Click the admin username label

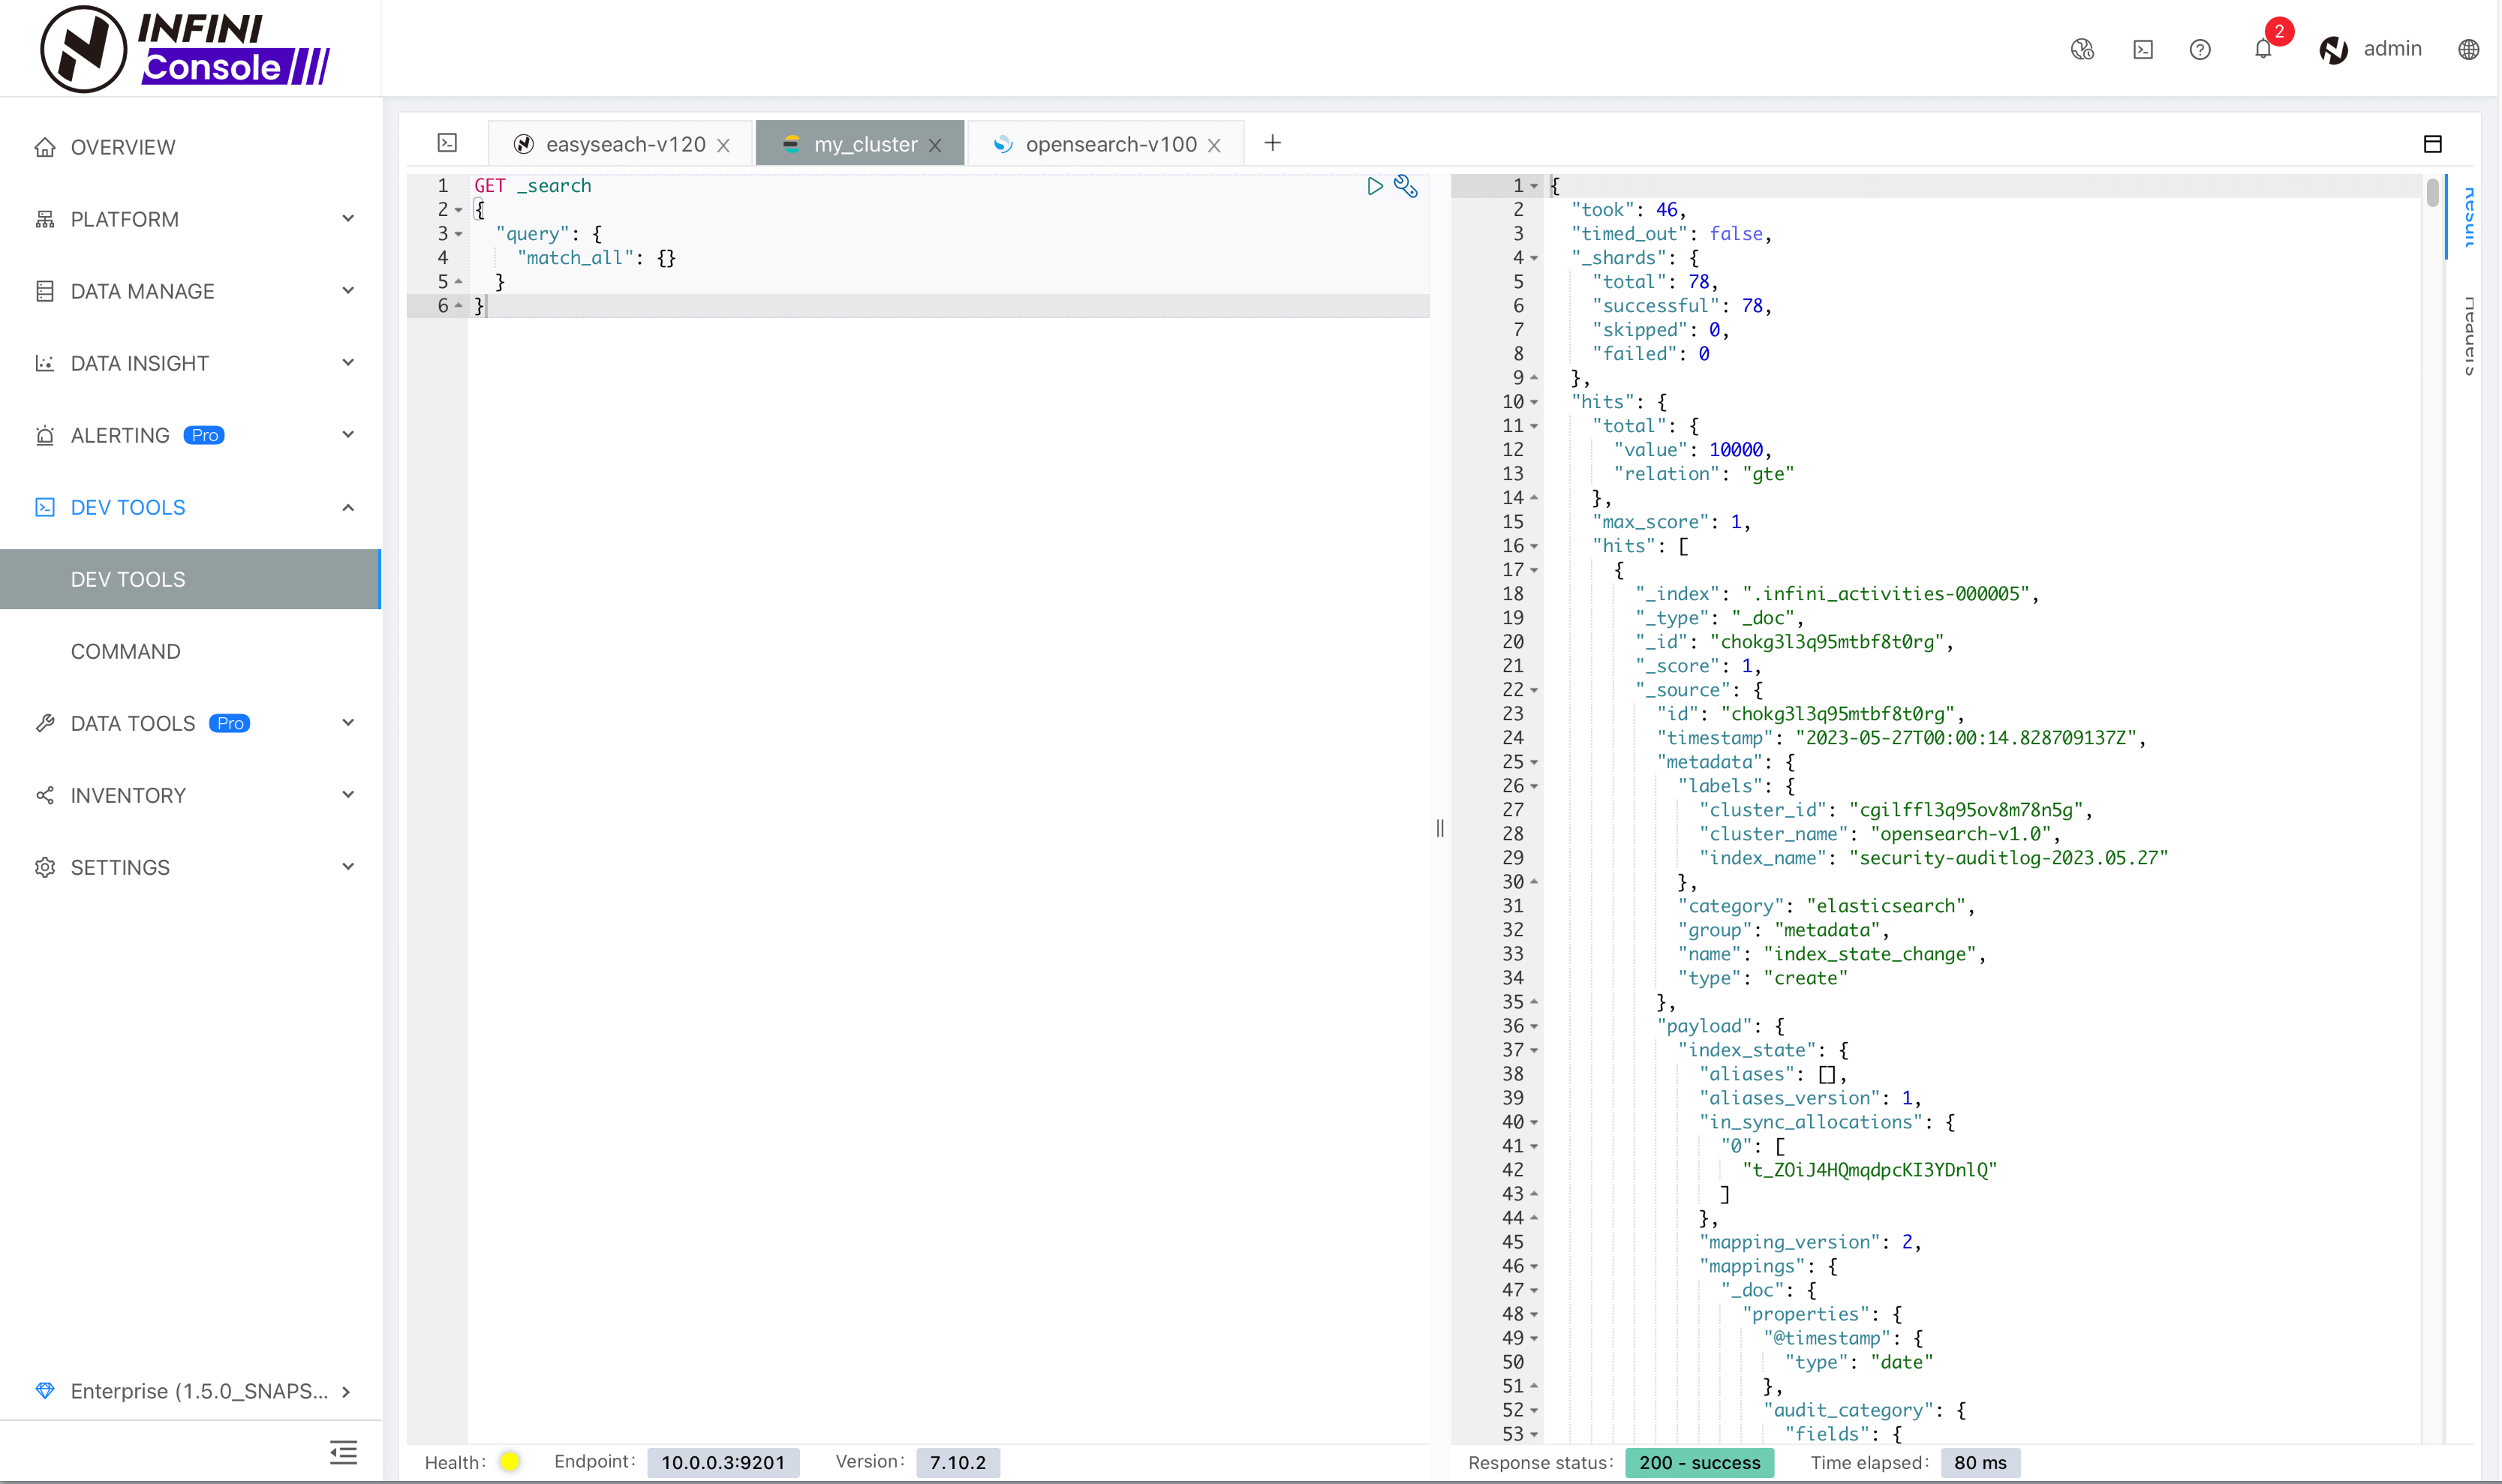(2392, 49)
